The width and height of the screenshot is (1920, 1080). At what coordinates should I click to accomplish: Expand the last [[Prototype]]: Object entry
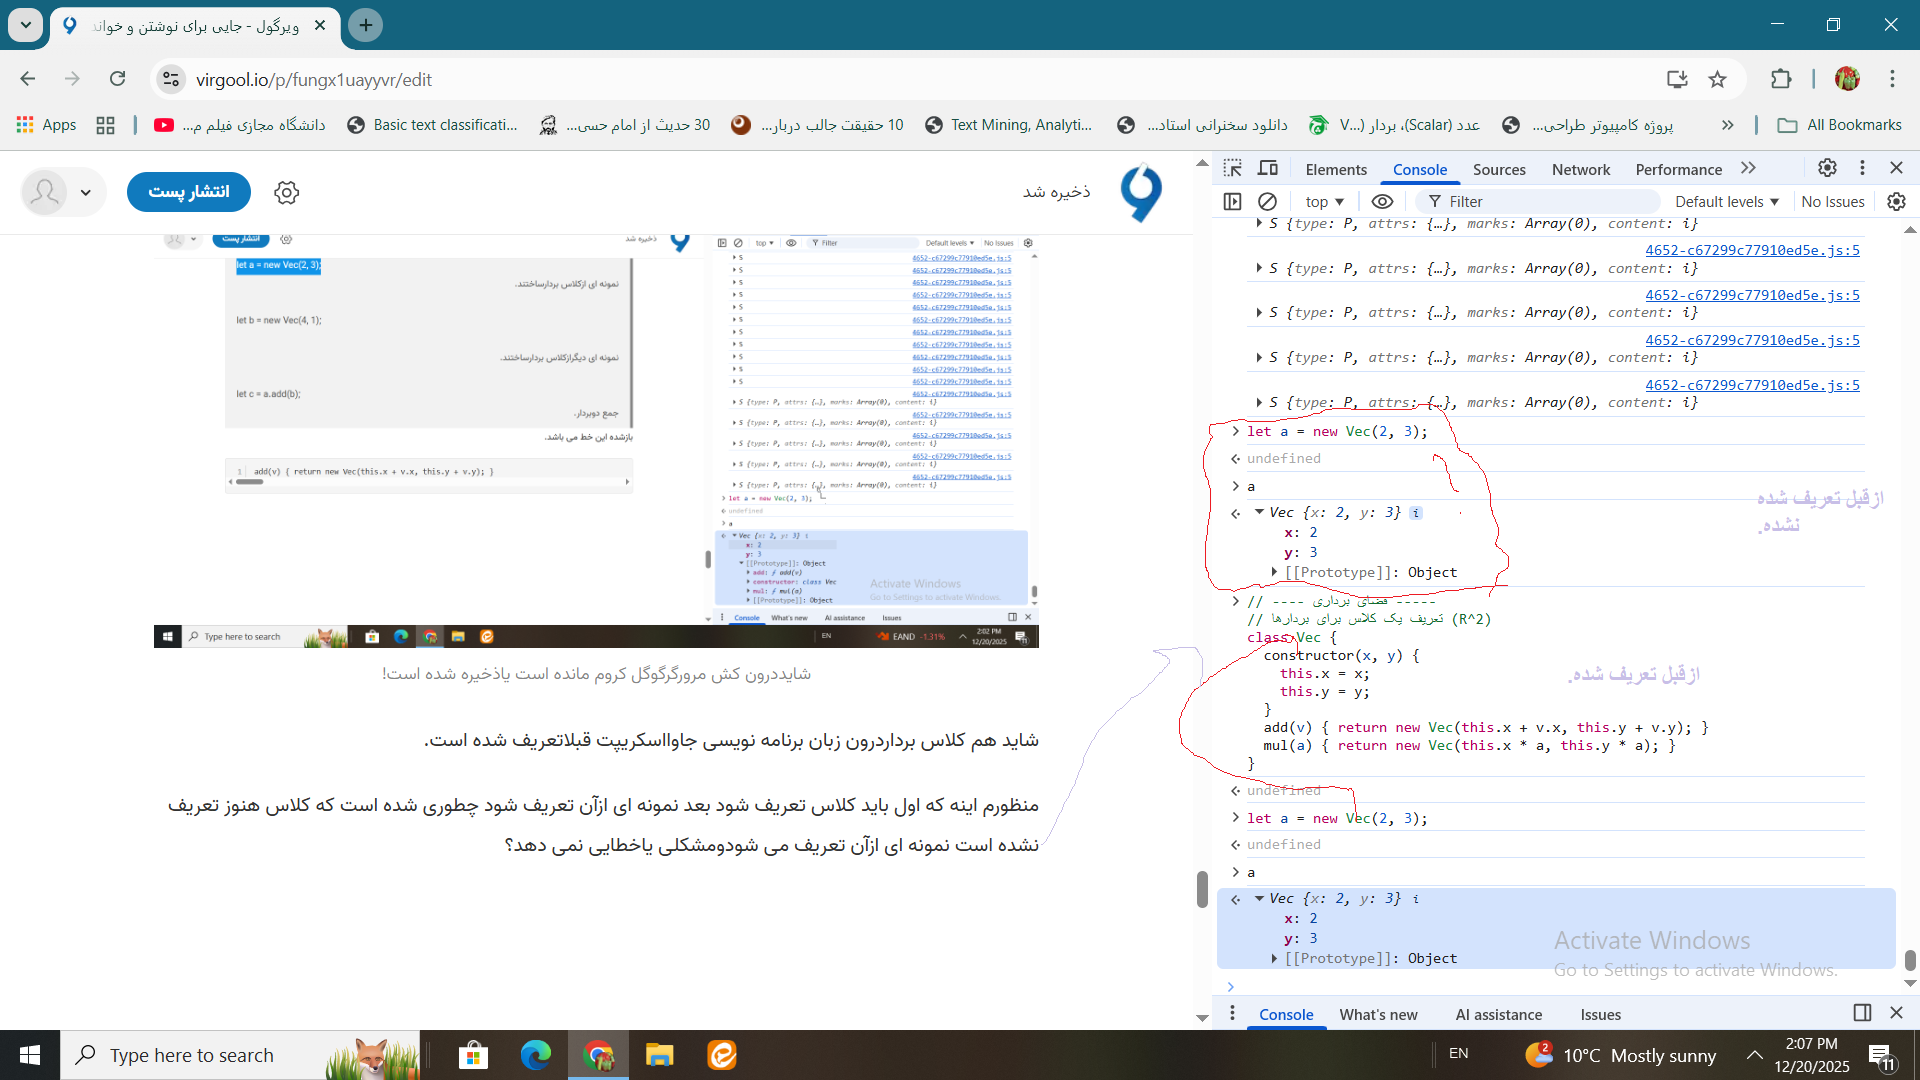pos(1274,958)
